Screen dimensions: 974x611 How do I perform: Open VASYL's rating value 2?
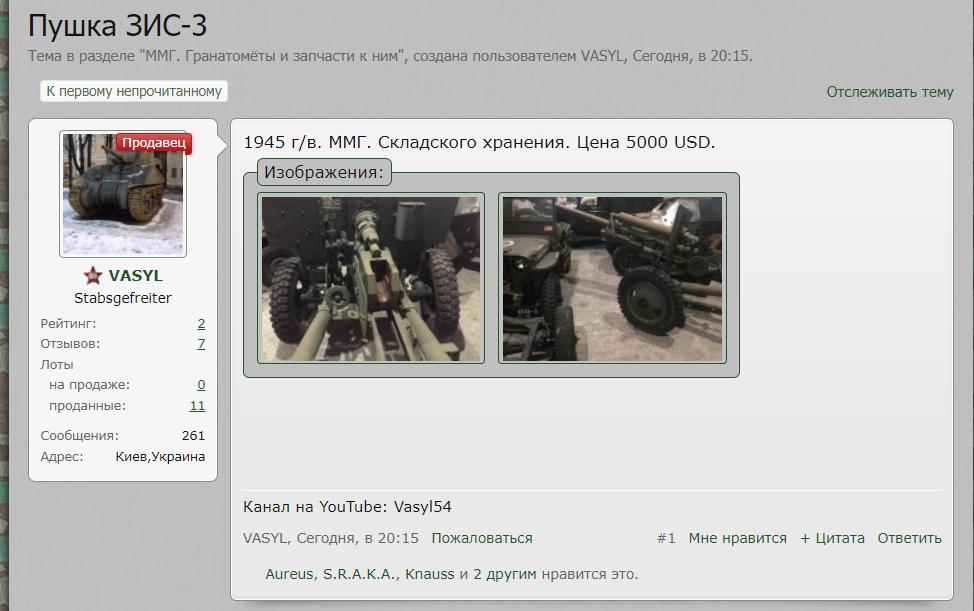[x=200, y=323]
